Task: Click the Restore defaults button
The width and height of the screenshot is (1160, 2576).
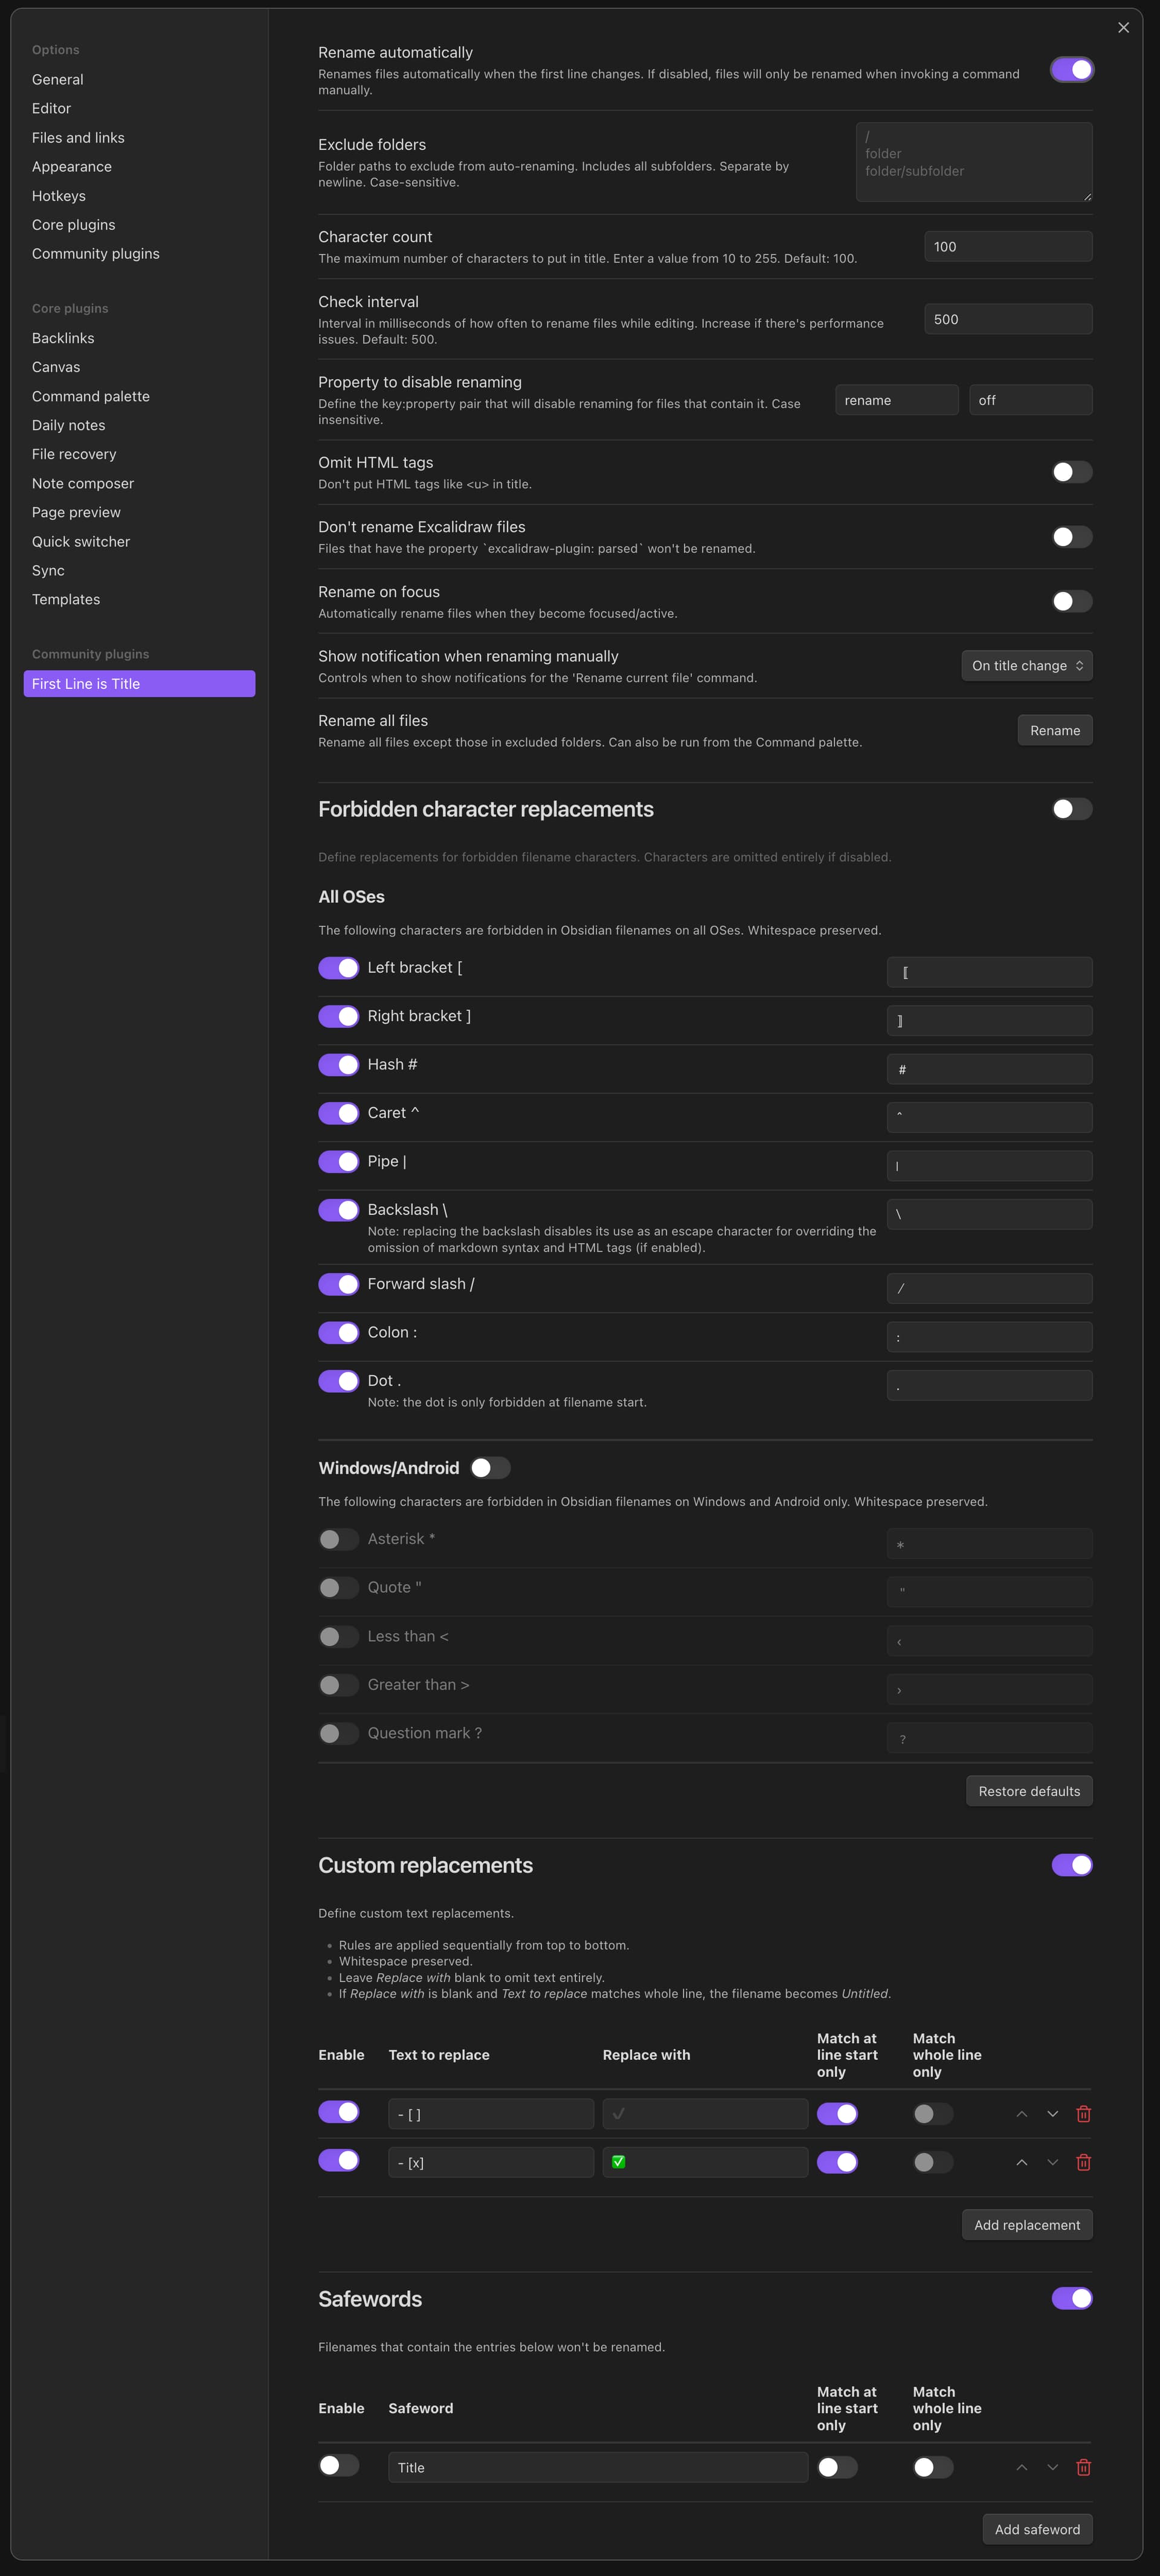Action: [x=1028, y=1790]
